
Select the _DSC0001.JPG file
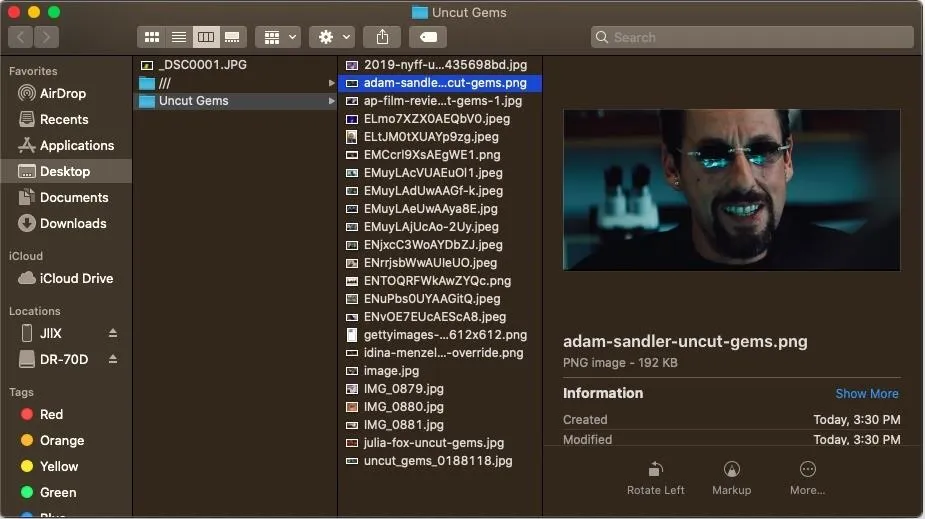[x=236, y=65]
